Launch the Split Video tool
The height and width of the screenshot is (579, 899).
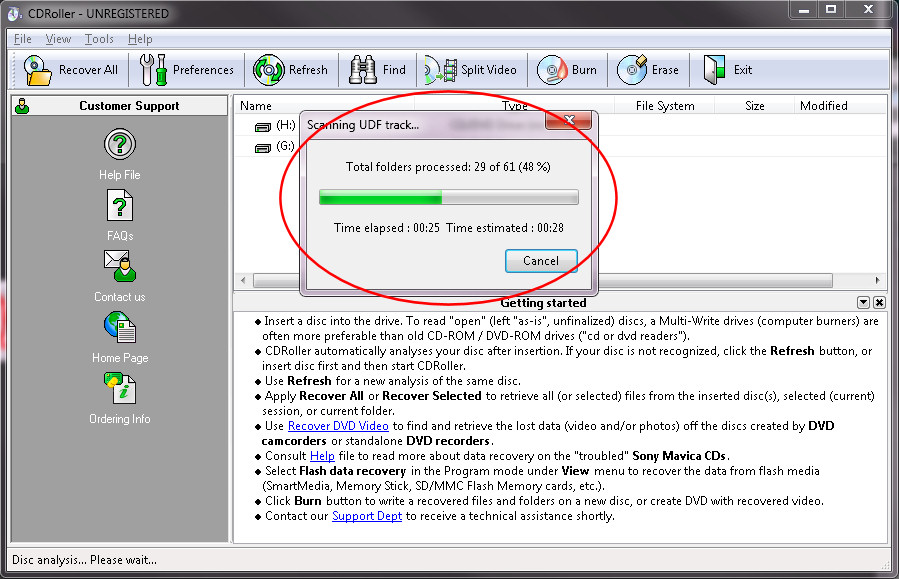click(x=441, y=70)
